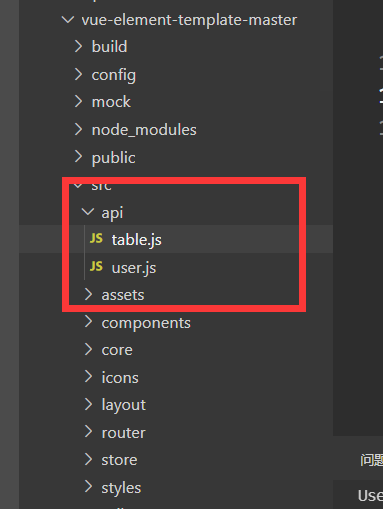Collapse the api folder chevron
The width and height of the screenshot is (383, 509).
pyautogui.click(x=88, y=211)
